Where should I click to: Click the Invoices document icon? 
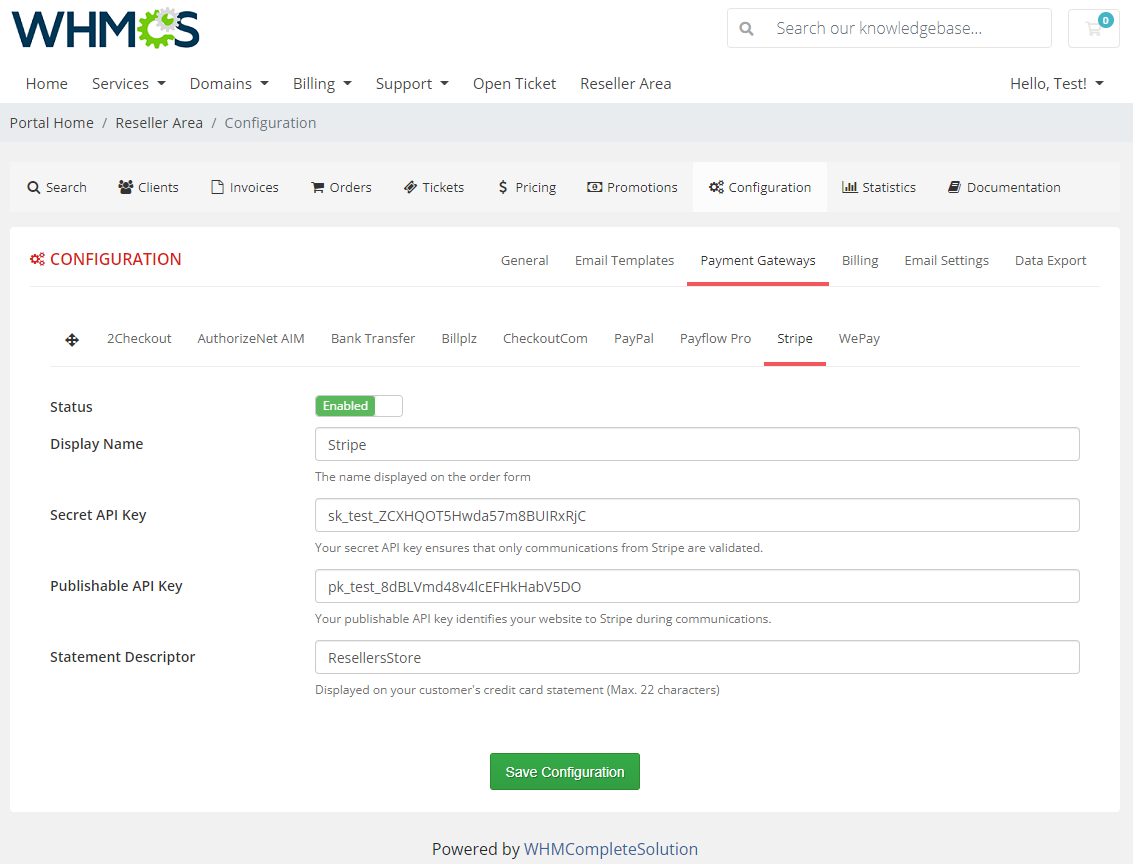pos(217,187)
